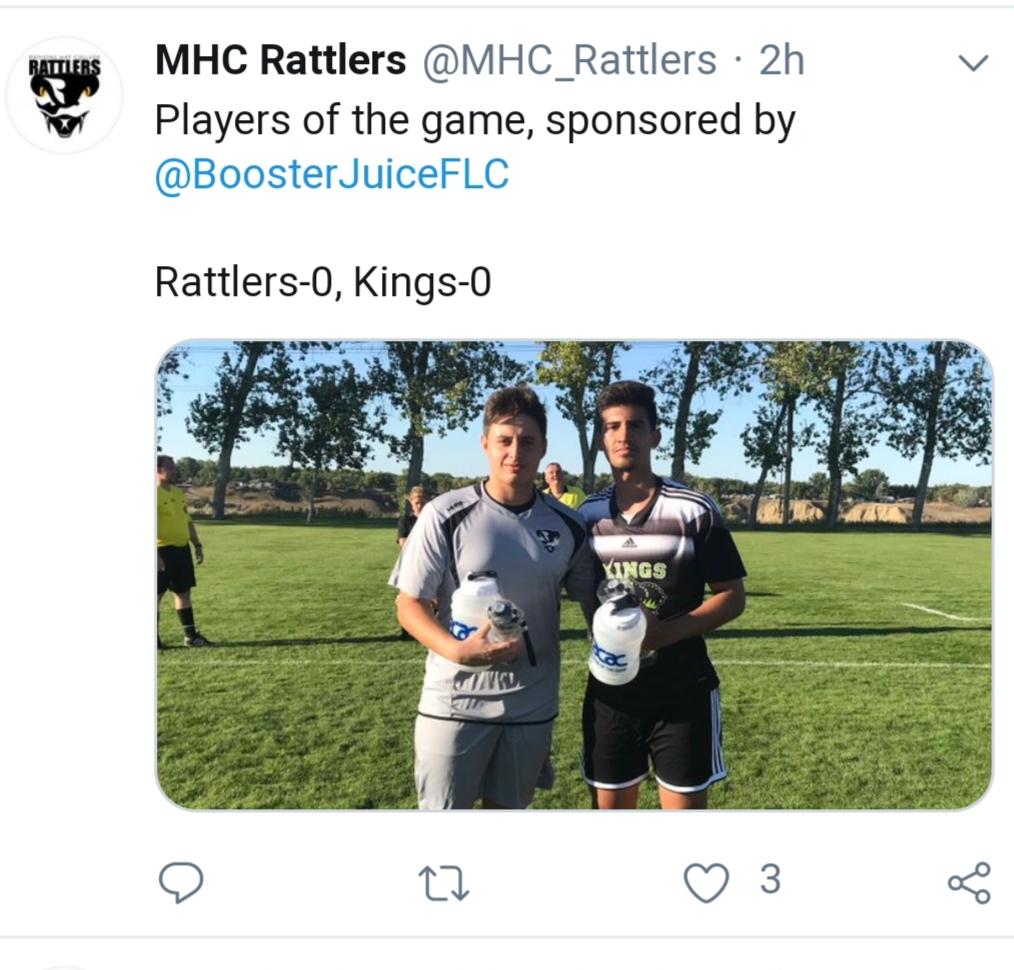
Task: Open the @BoosterJuiceFLC mention link
Action: [x=332, y=175]
